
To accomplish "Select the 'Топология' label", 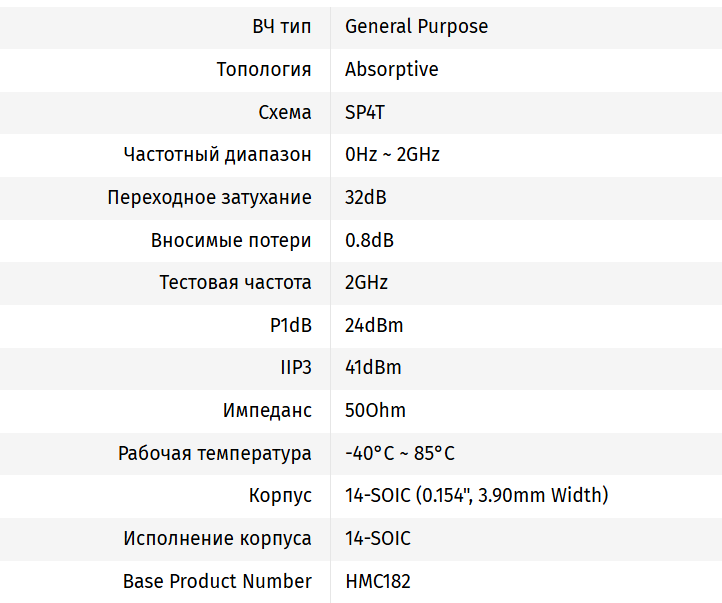I will point(264,70).
